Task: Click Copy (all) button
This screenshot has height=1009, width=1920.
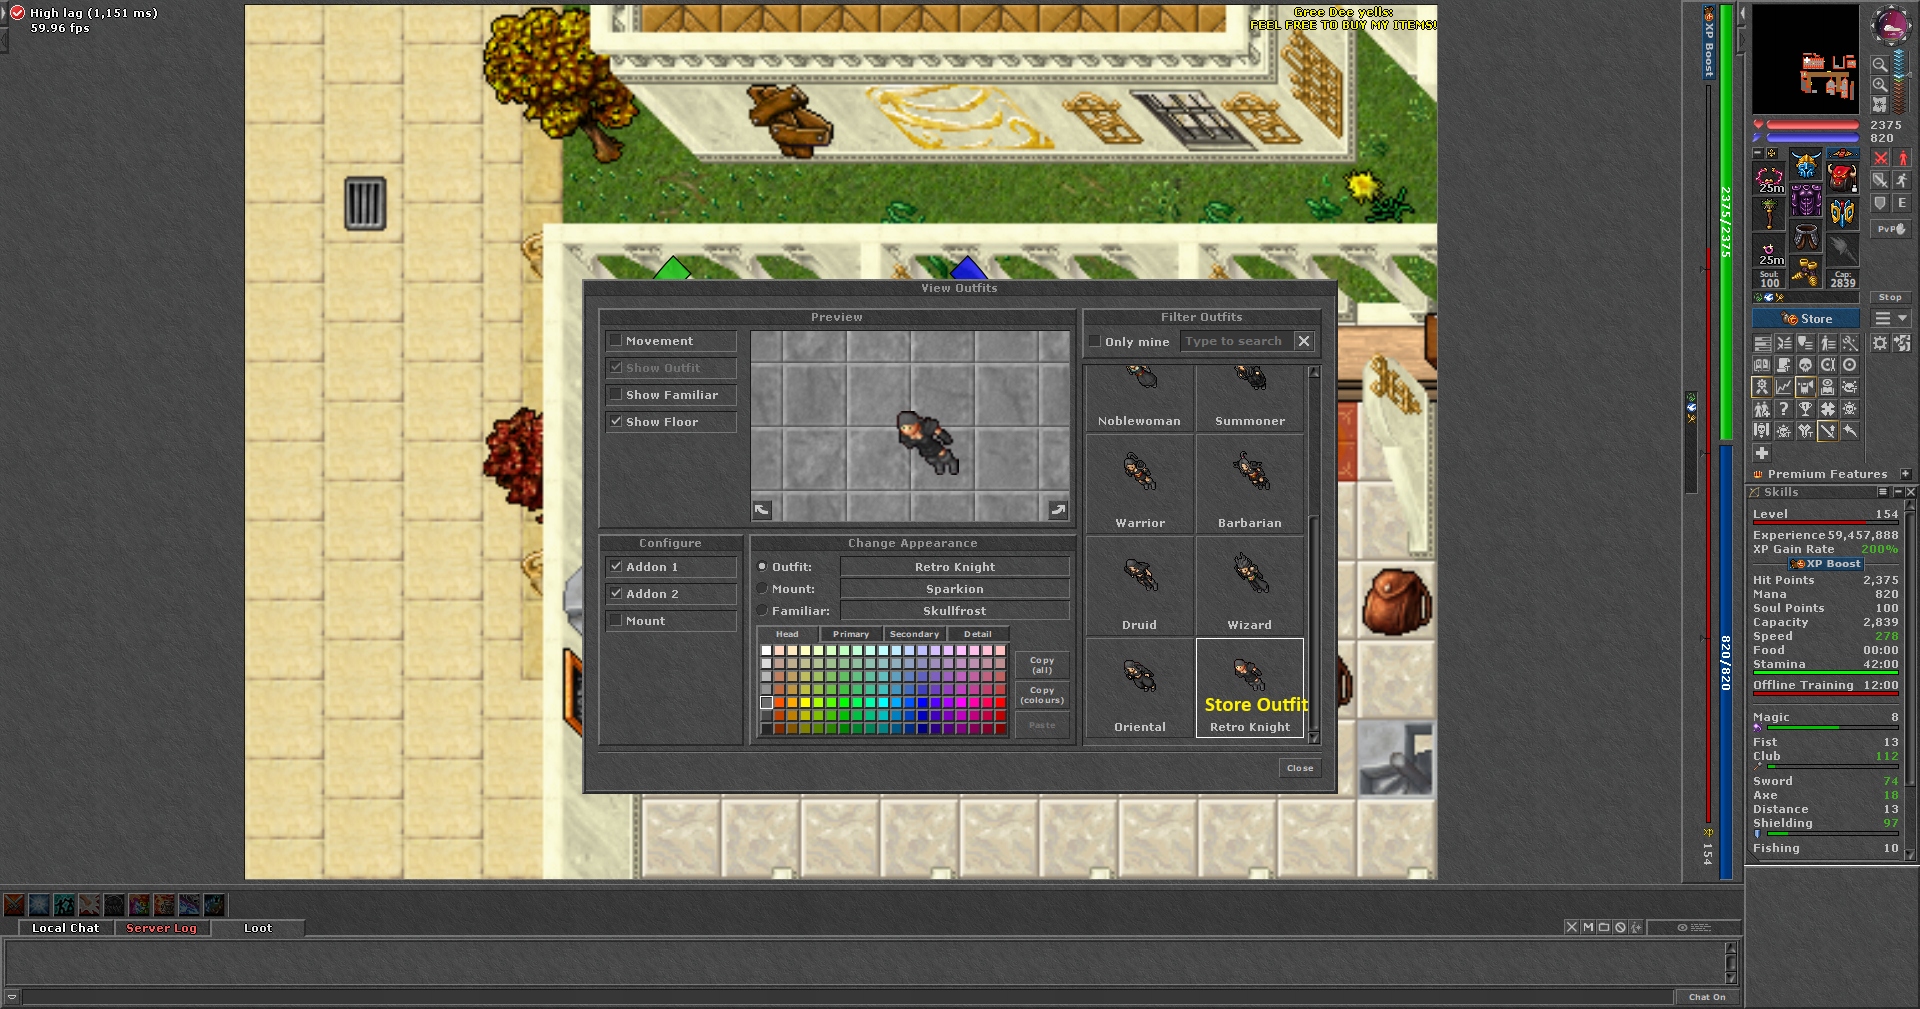Action: [x=1042, y=665]
